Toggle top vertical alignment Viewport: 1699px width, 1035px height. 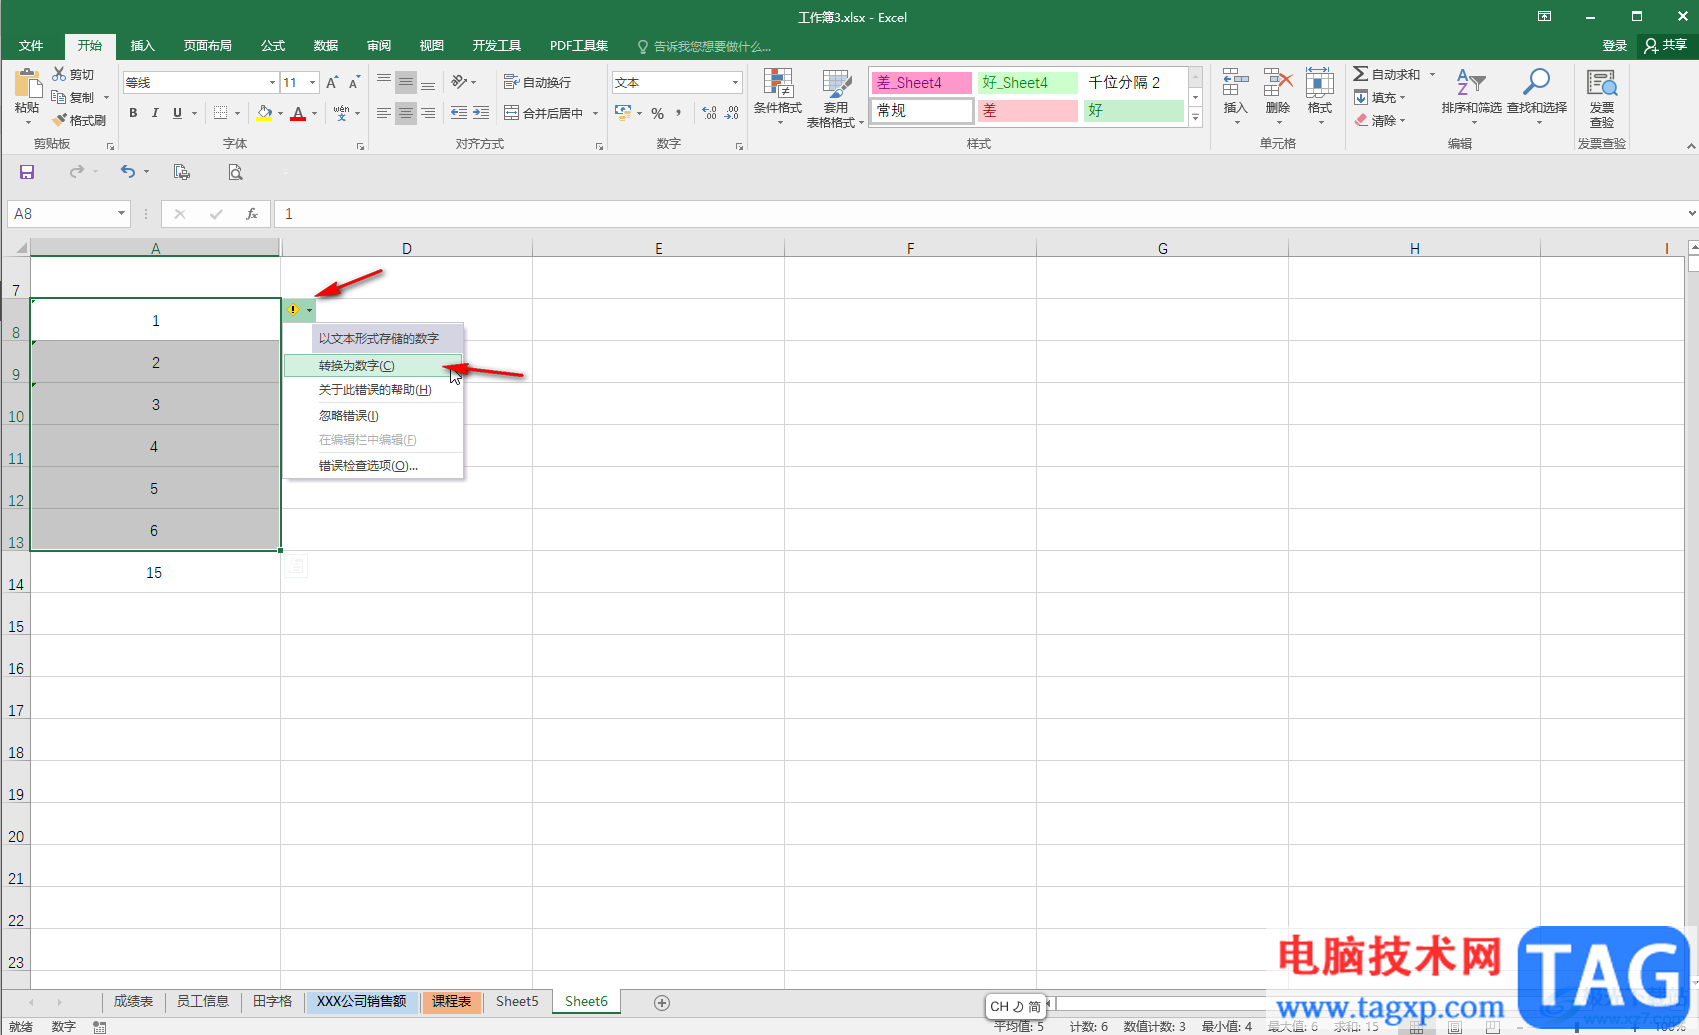[383, 82]
